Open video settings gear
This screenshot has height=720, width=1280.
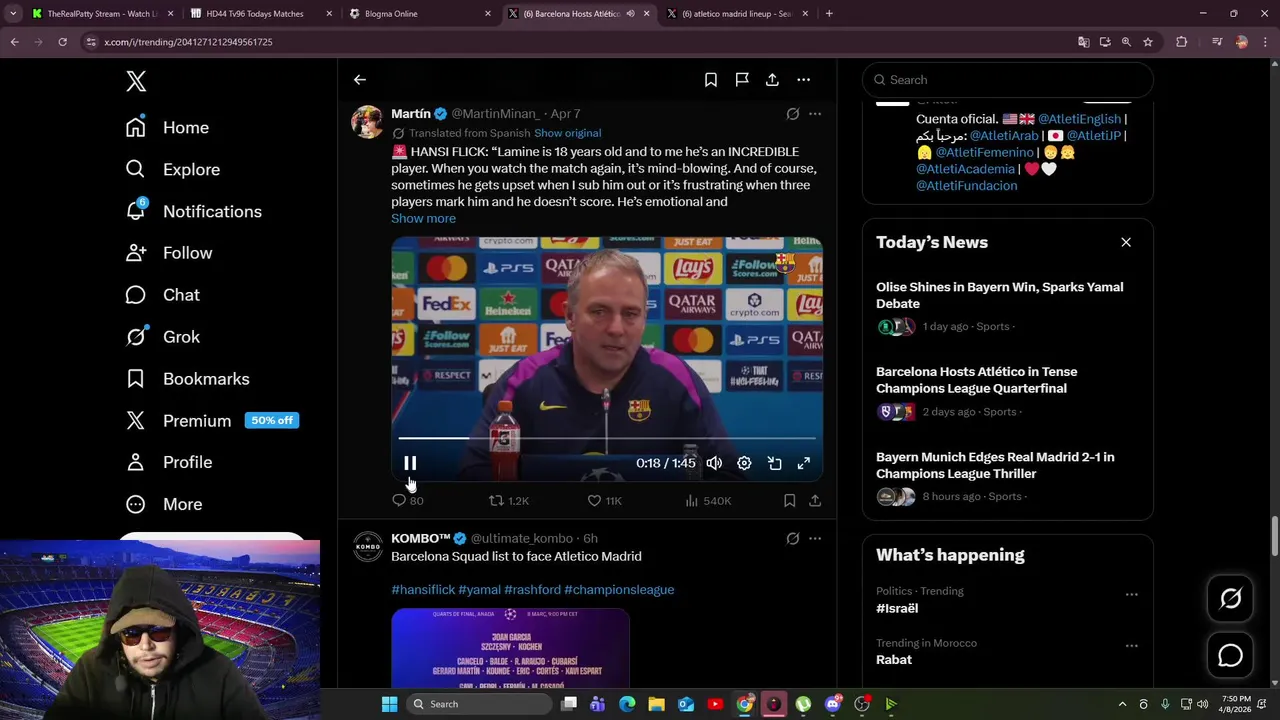pyautogui.click(x=744, y=463)
